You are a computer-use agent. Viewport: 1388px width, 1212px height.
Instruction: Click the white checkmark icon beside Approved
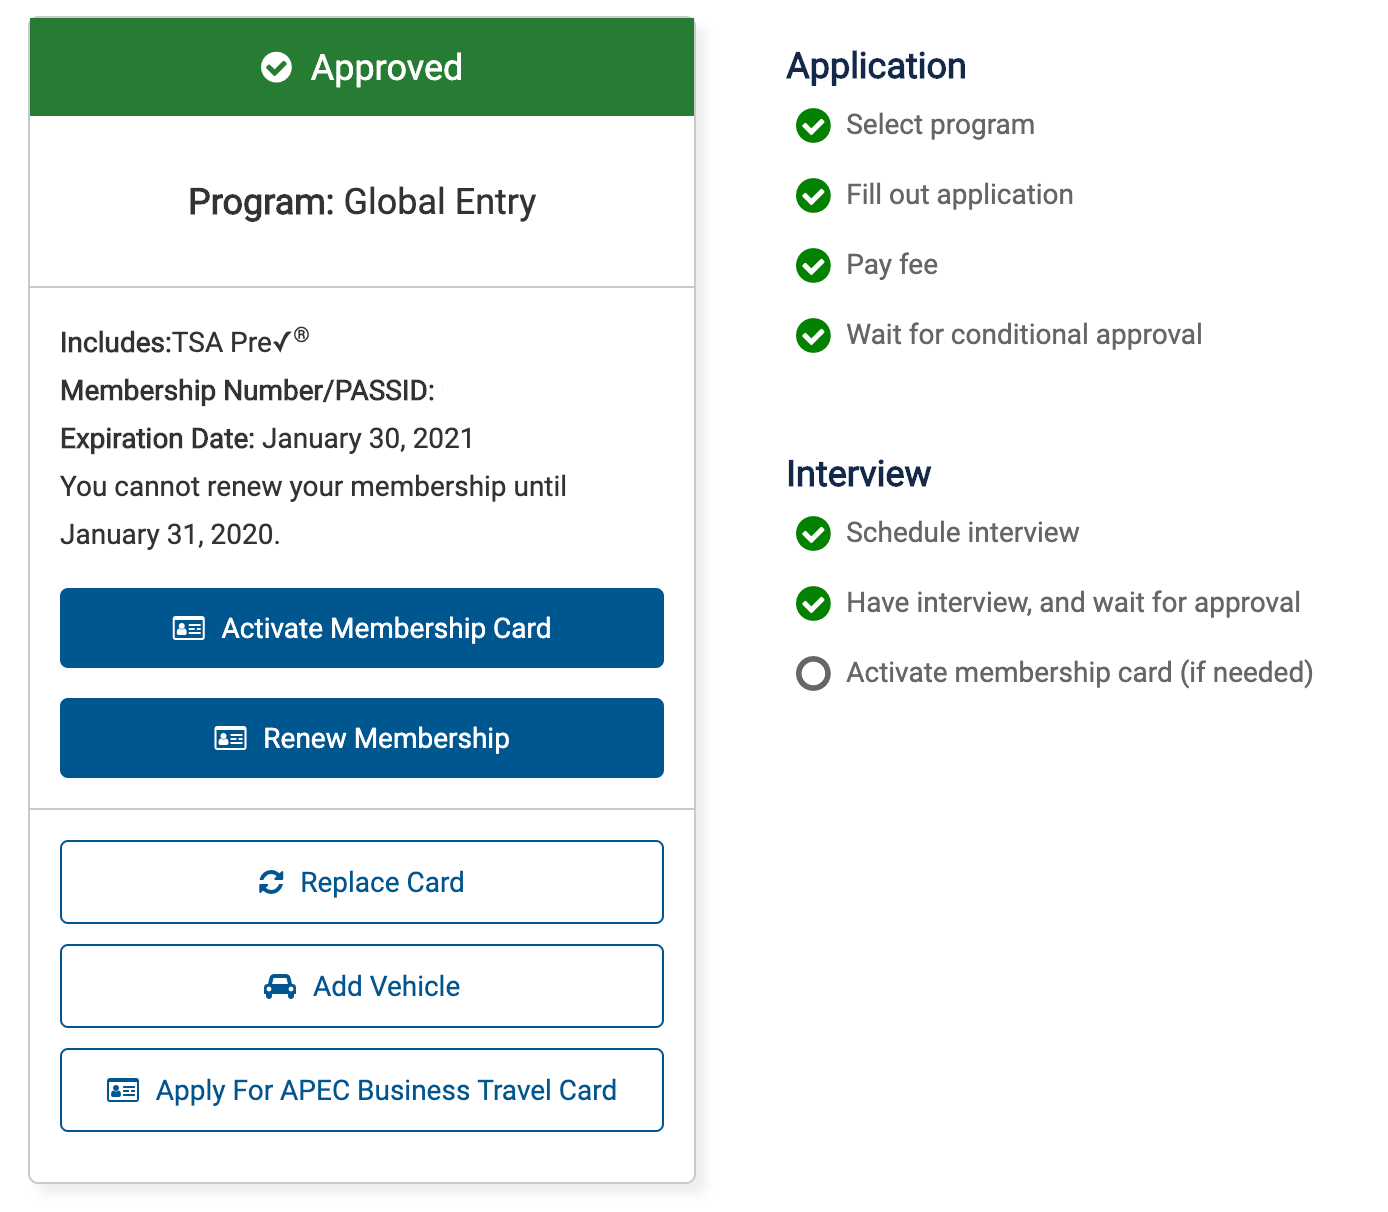276,67
